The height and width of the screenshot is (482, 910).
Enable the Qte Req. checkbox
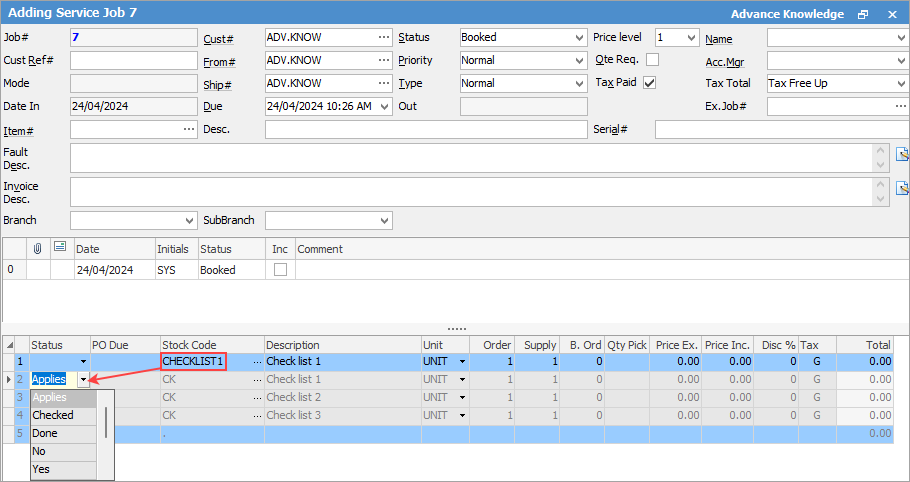652,60
